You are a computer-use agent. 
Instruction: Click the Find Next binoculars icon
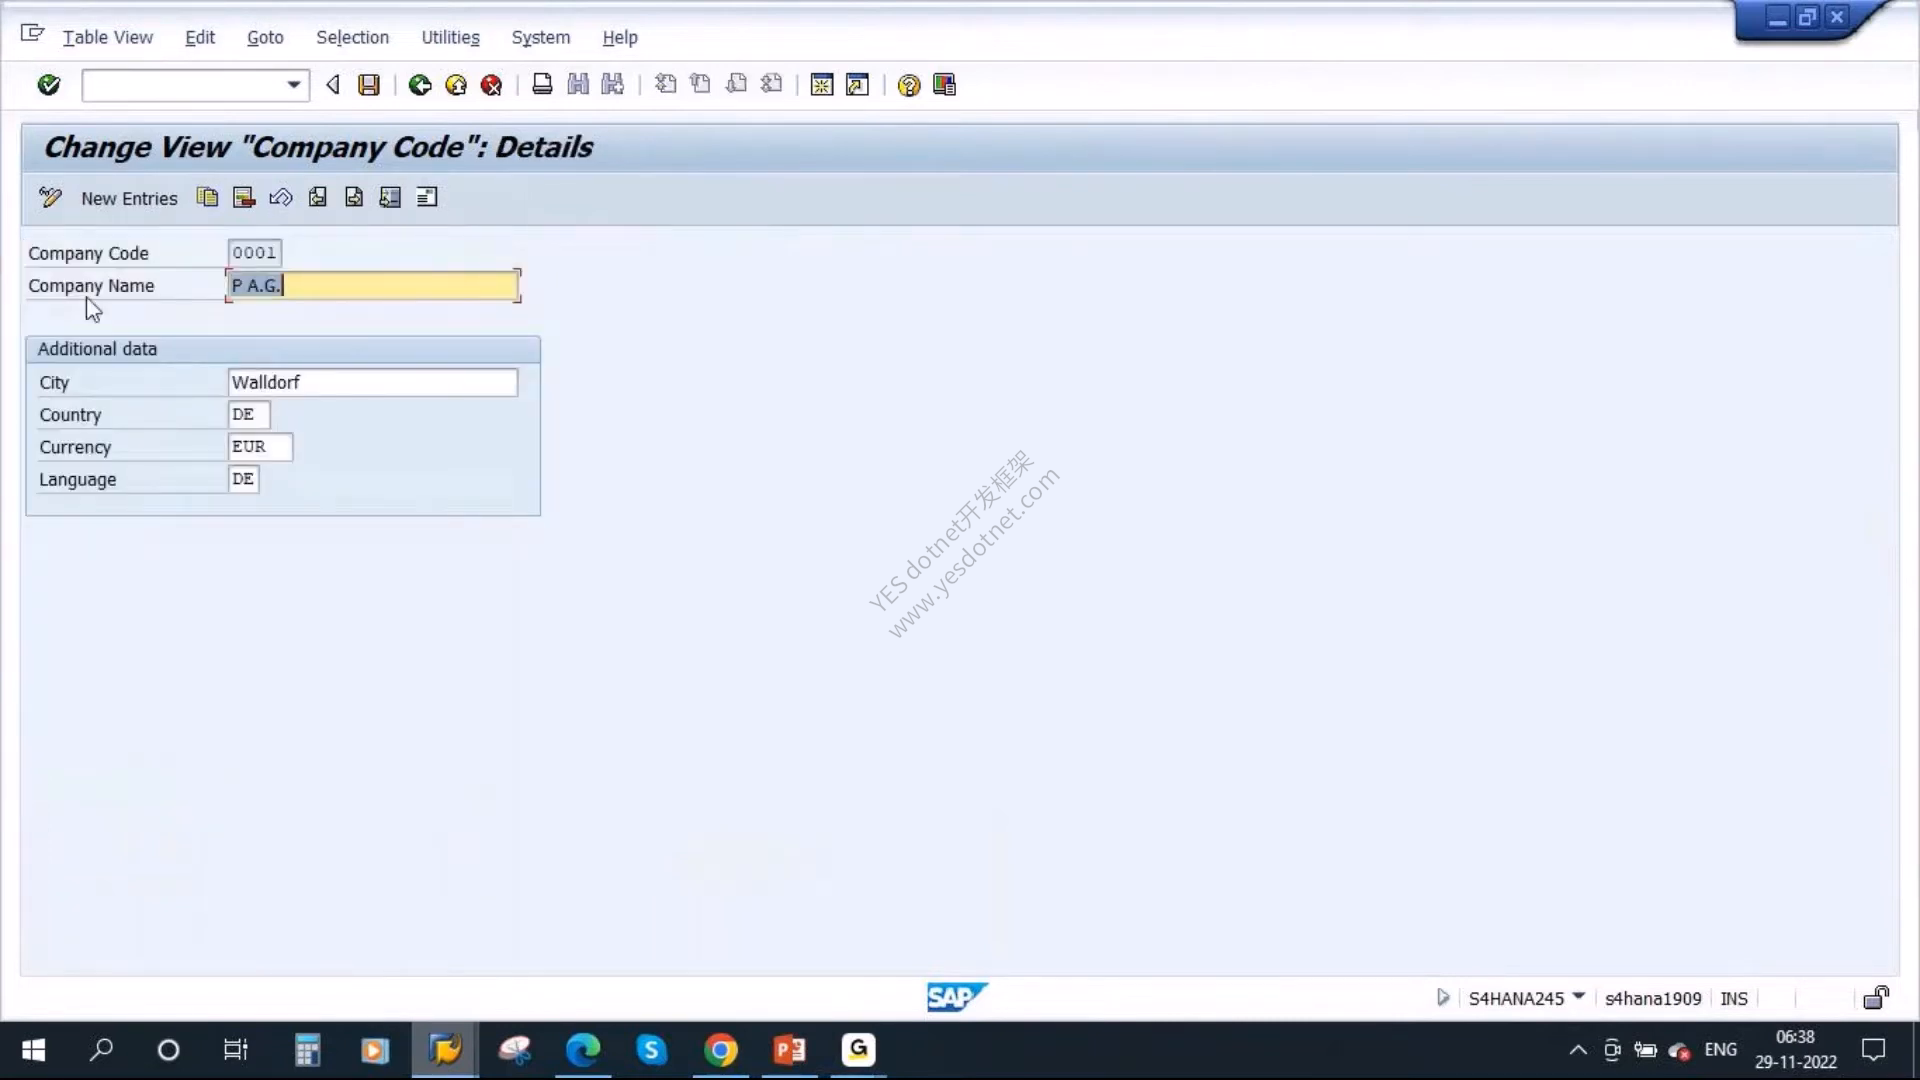click(x=613, y=85)
